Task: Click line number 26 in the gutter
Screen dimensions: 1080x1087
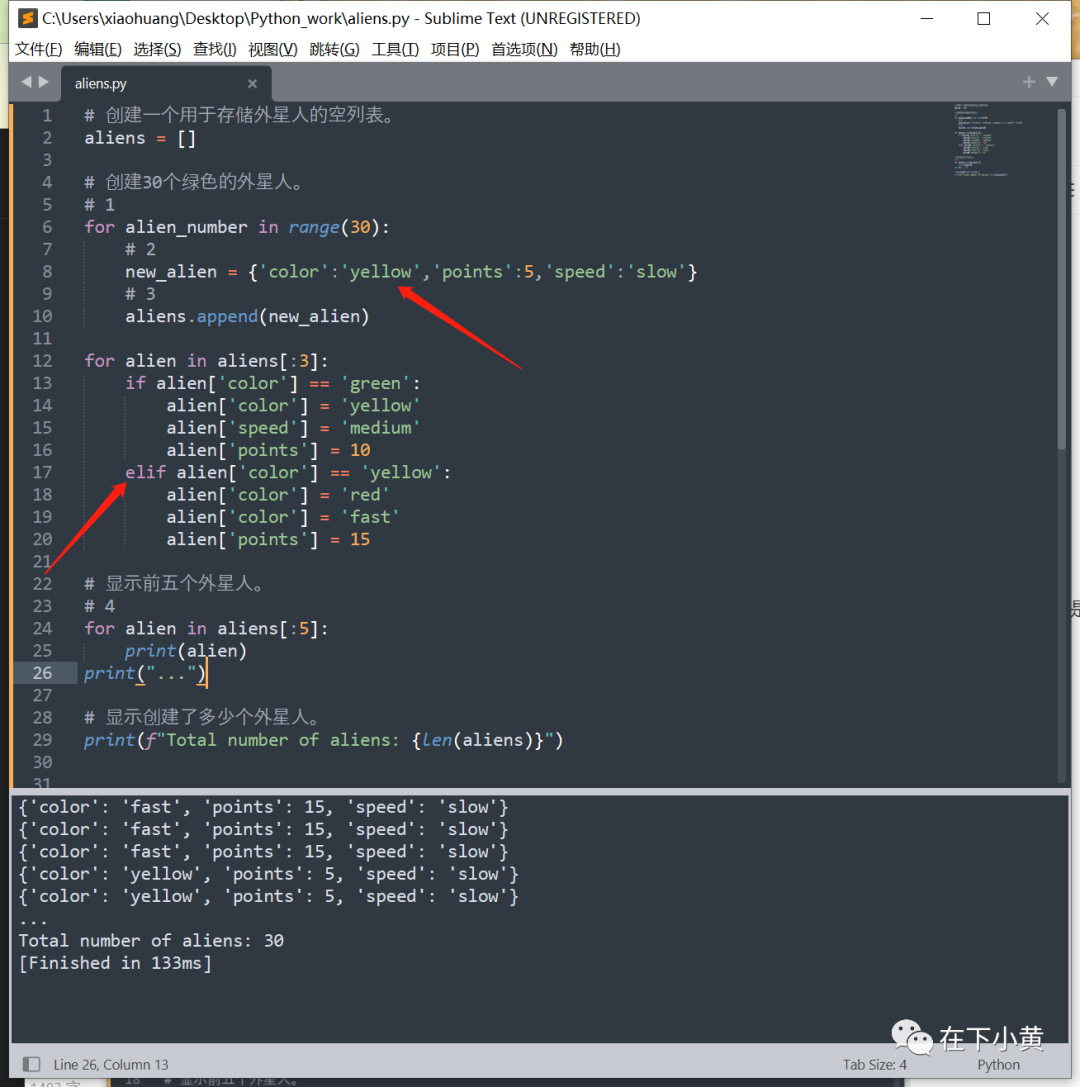Action: coord(42,672)
